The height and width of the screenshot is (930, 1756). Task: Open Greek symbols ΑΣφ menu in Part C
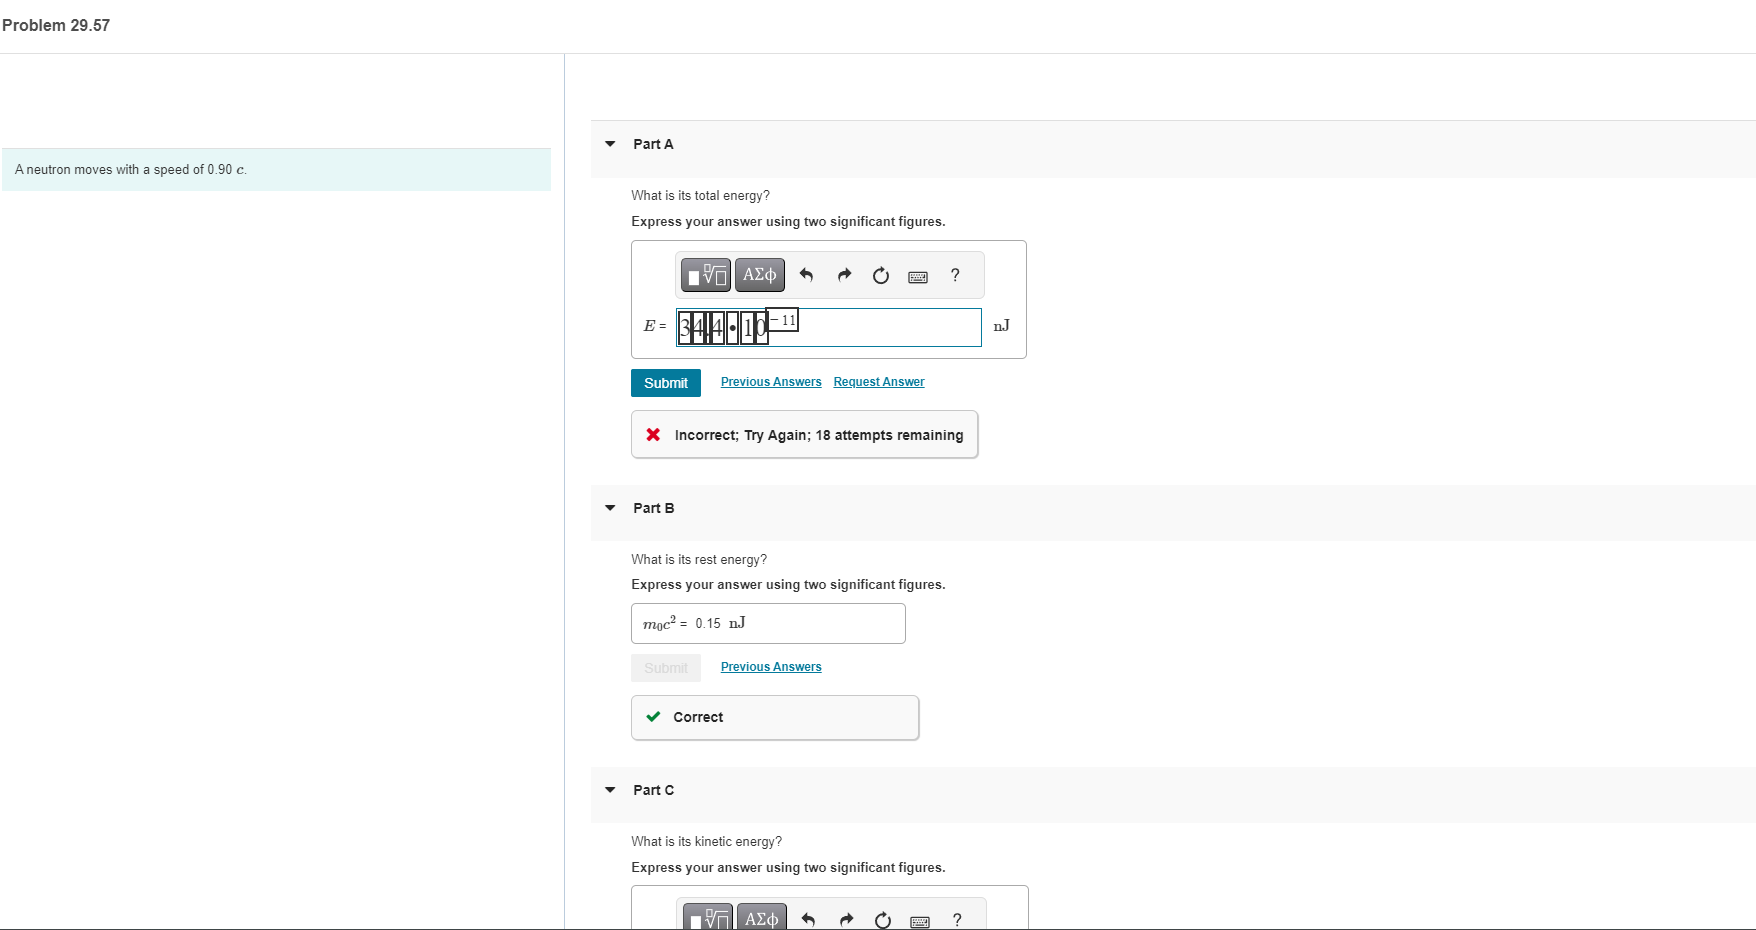pos(762,918)
